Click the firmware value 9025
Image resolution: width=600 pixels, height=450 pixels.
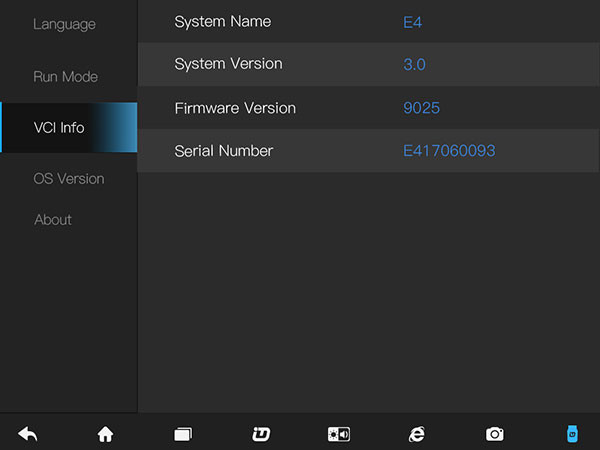coord(421,108)
